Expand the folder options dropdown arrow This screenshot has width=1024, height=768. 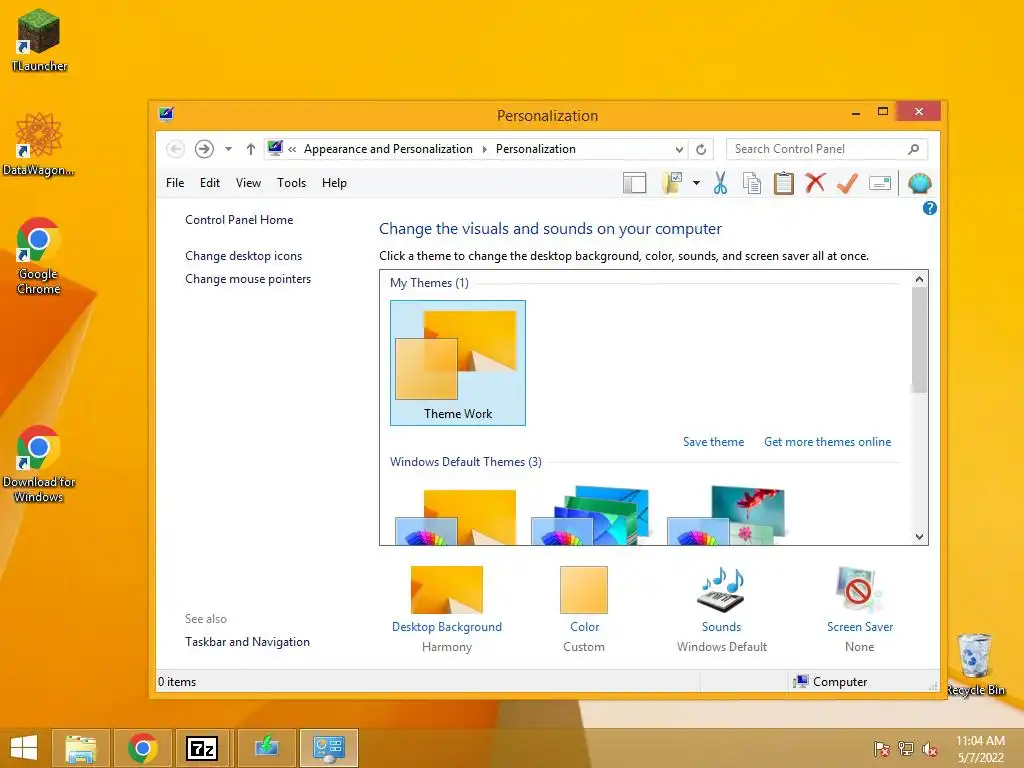696,184
